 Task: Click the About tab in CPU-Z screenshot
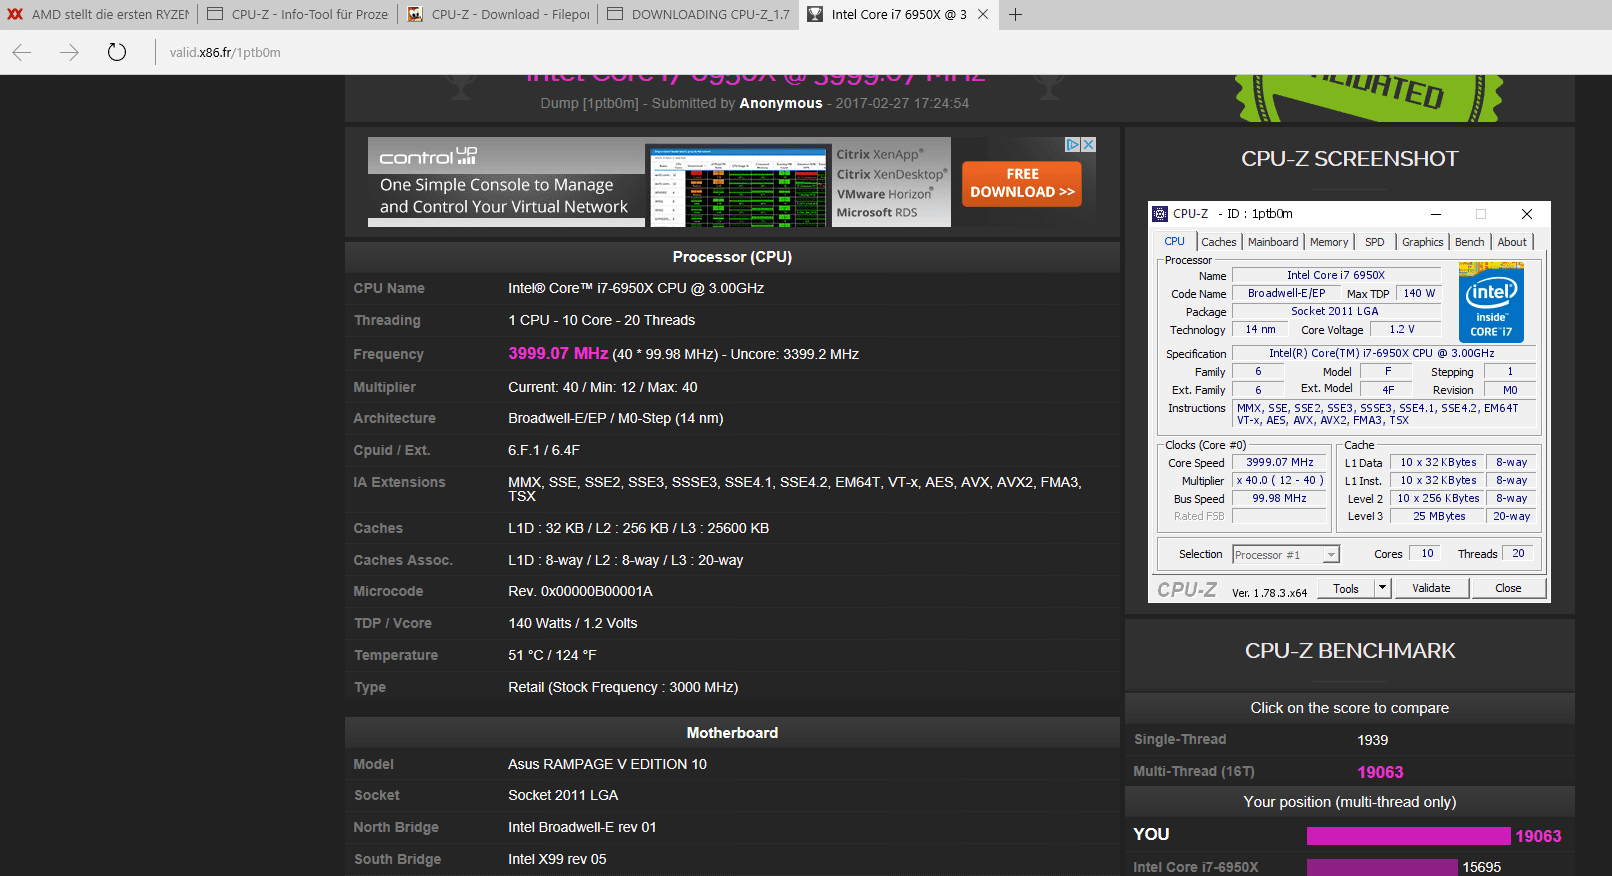coord(1512,242)
